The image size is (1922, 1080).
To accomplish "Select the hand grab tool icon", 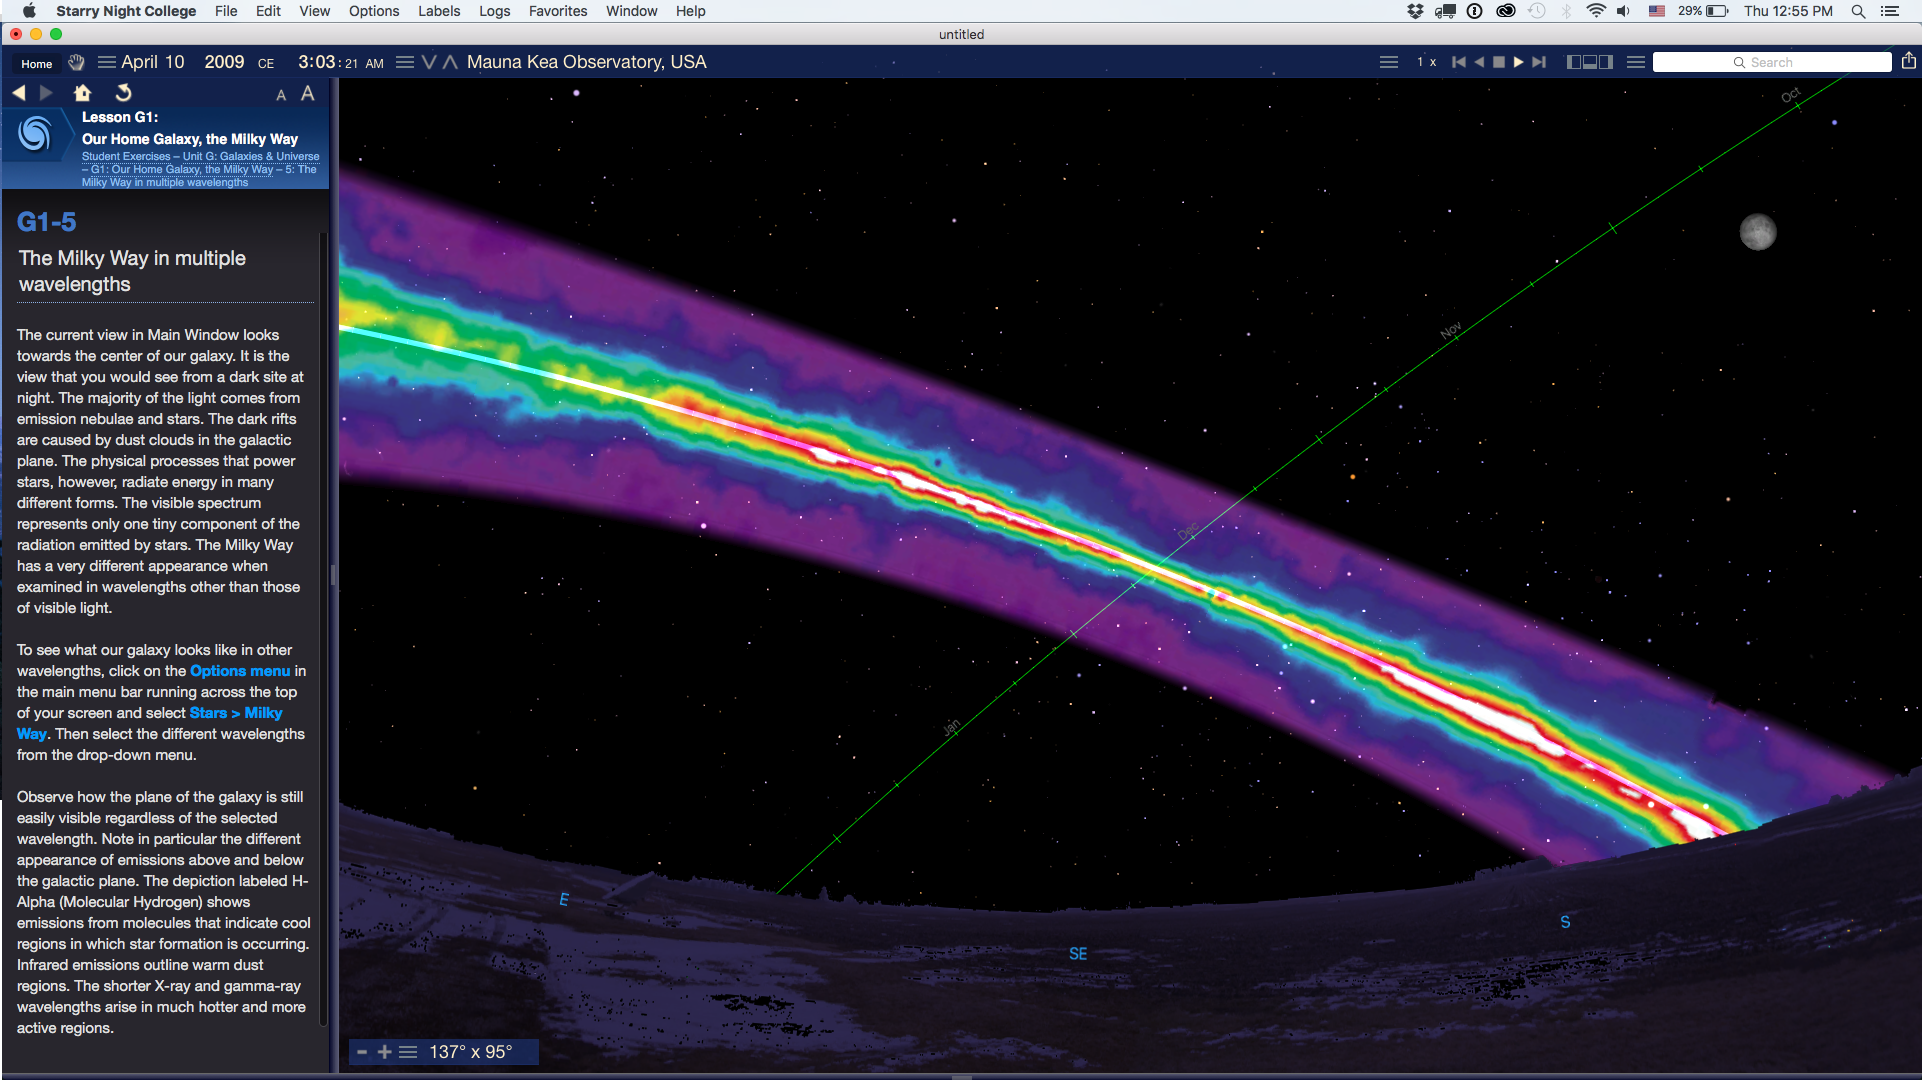I will 77,62.
